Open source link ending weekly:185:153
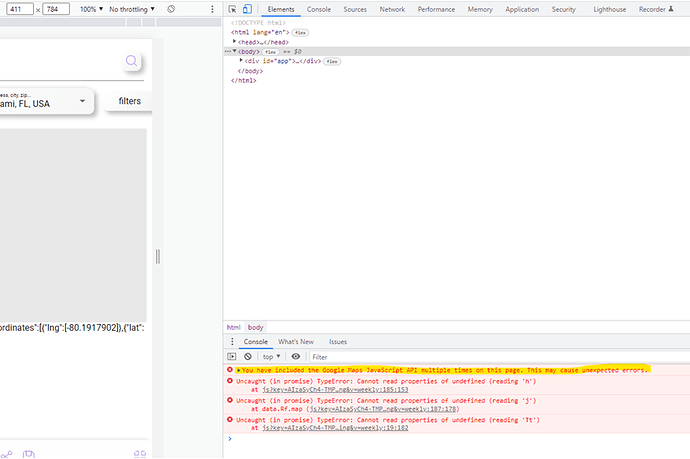The image size is (690, 459). tap(335, 389)
